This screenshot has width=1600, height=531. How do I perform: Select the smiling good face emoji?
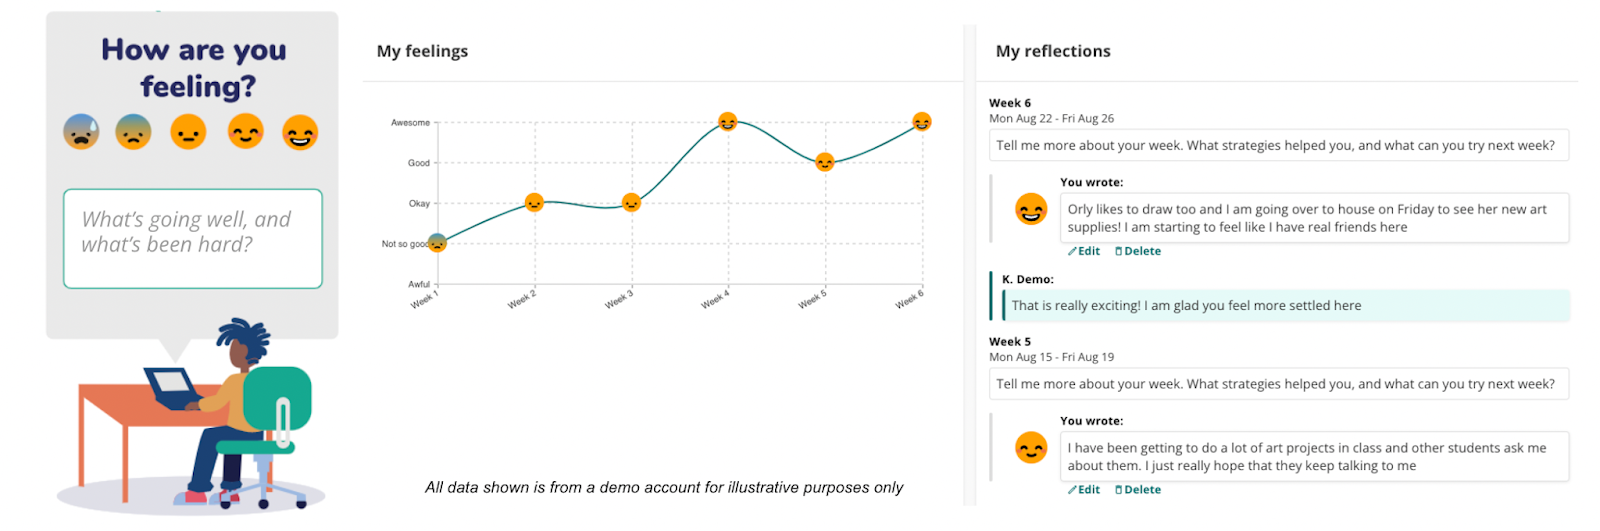(245, 131)
